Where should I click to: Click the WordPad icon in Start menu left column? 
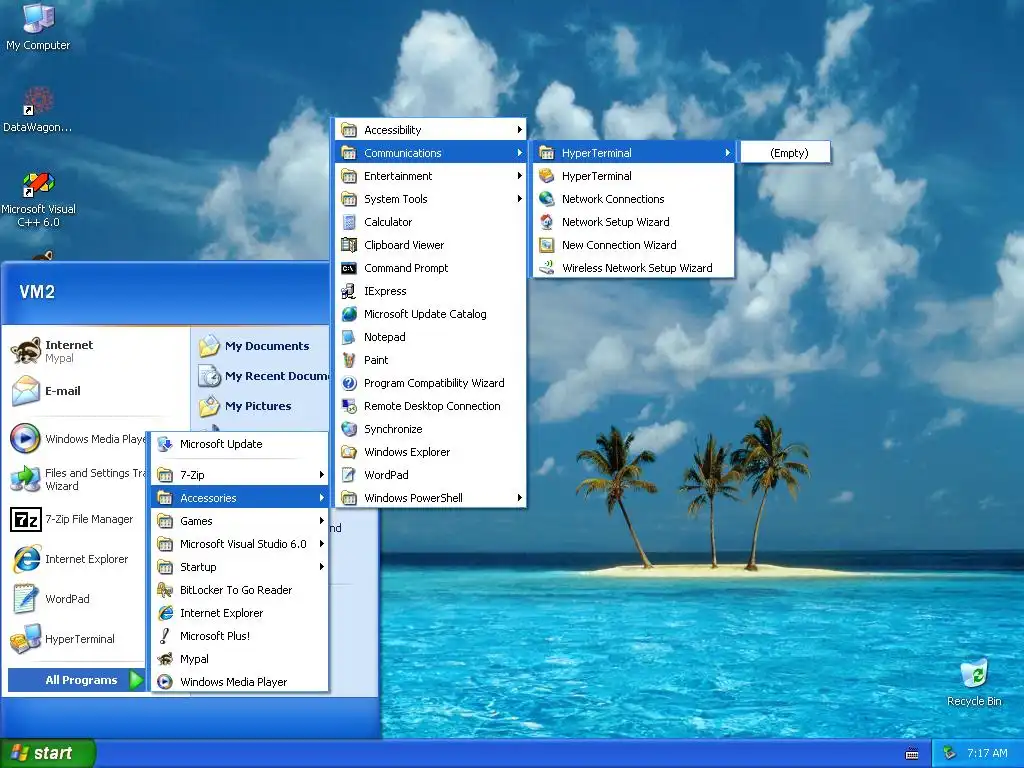coord(25,599)
